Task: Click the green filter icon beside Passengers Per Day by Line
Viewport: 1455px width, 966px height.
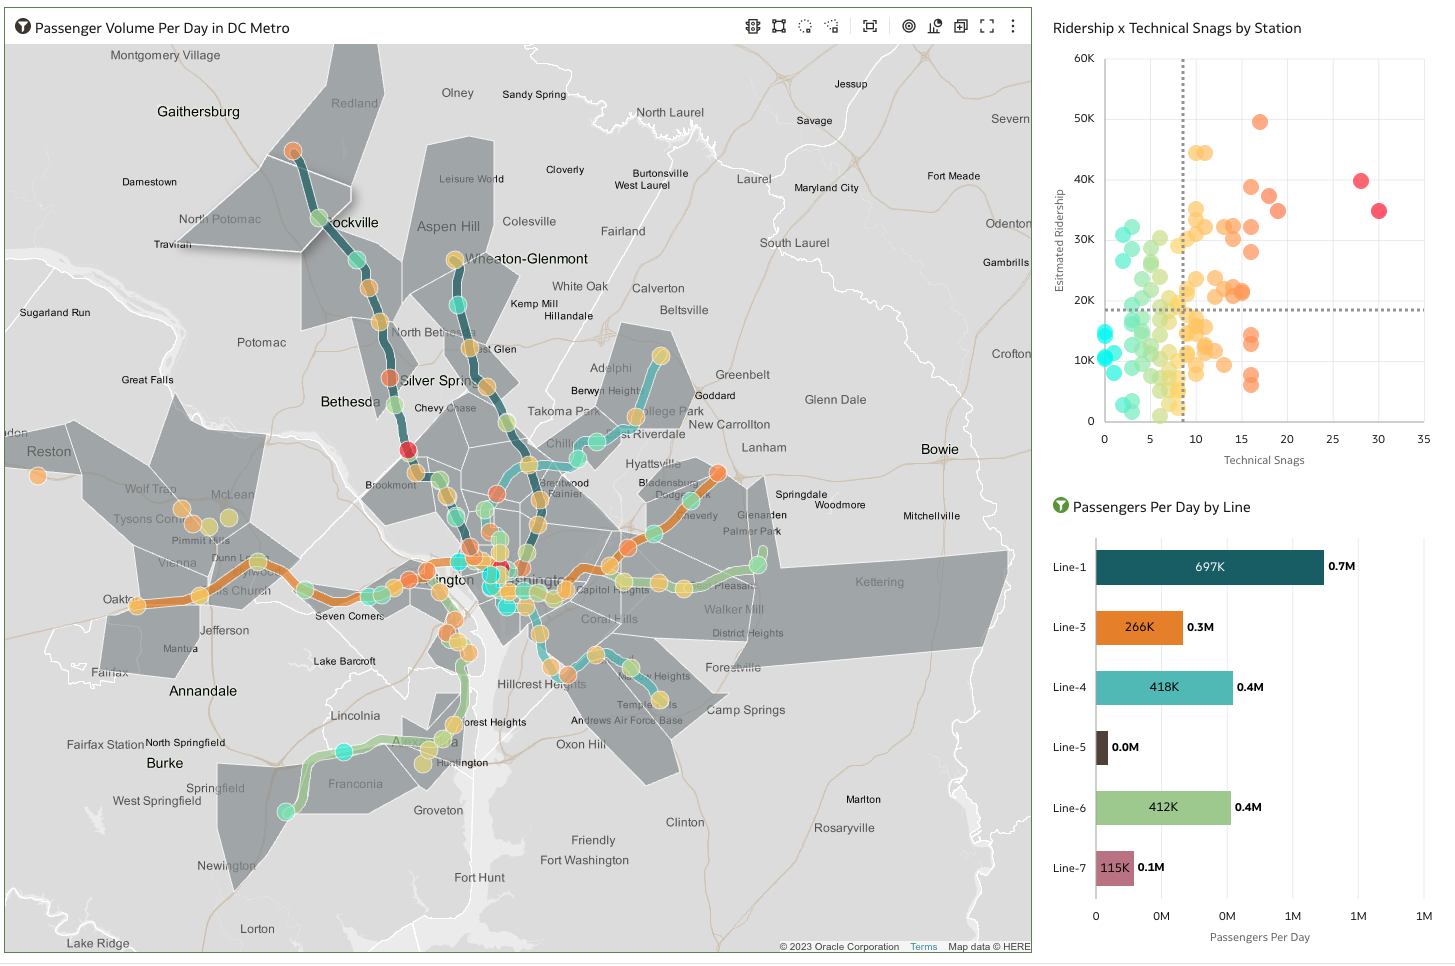Action: pyautogui.click(x=1062, y=507)
